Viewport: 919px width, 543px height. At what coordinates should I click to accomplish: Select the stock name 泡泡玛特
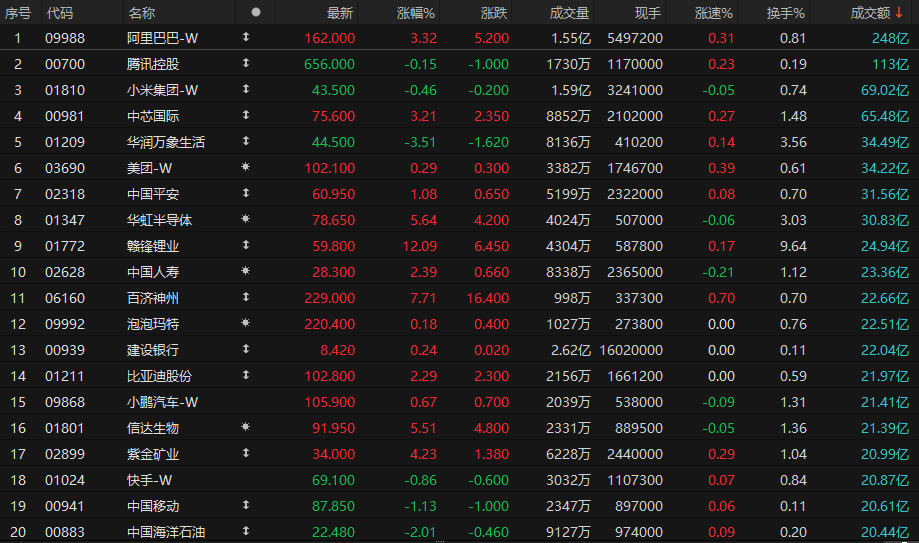[x=153, y=324]
